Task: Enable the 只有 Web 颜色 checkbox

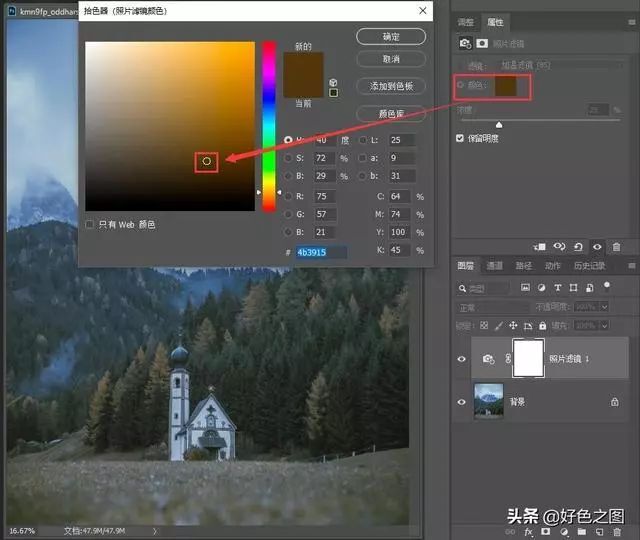Action: click(91, 224)
